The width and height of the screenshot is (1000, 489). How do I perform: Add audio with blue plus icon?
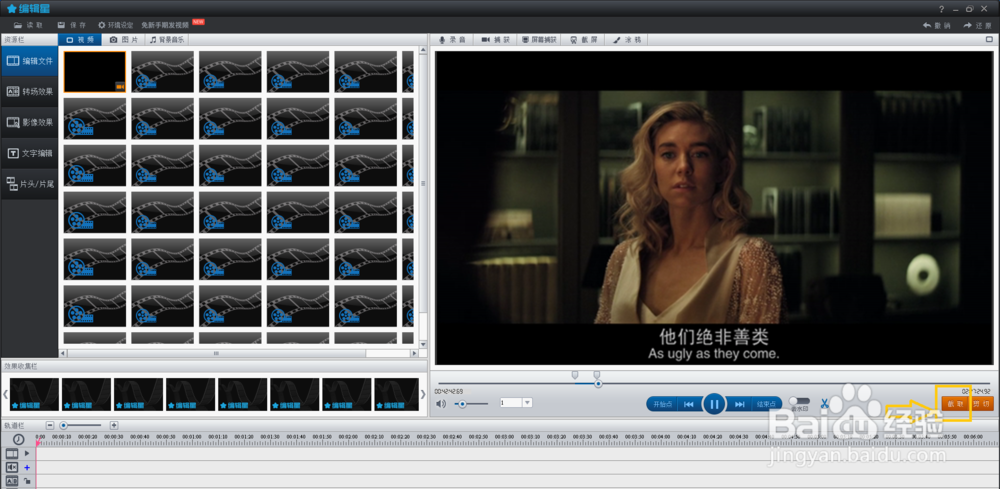pos(27,467)
